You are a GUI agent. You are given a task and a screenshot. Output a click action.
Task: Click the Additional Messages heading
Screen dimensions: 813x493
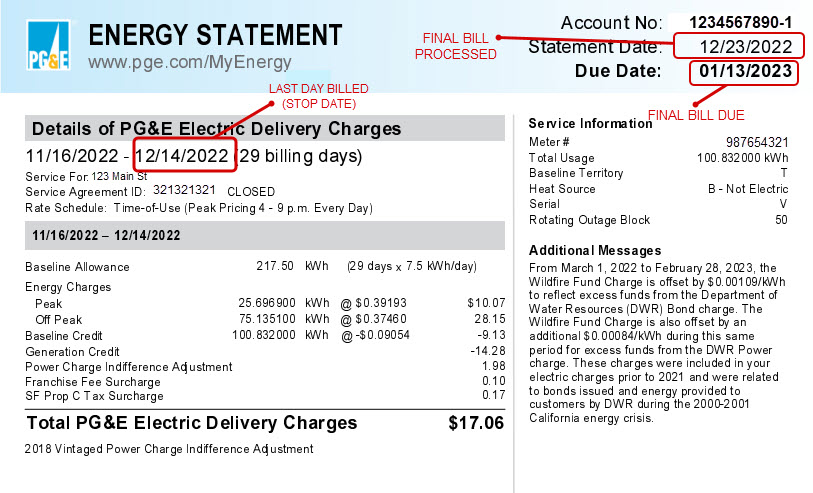(595, 250)
